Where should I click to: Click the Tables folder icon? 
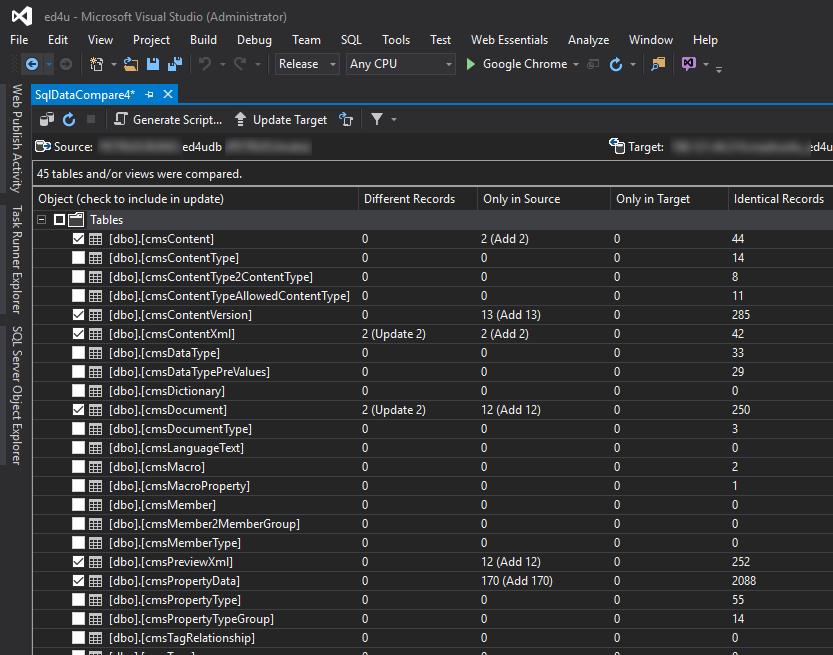click(76, 219)
